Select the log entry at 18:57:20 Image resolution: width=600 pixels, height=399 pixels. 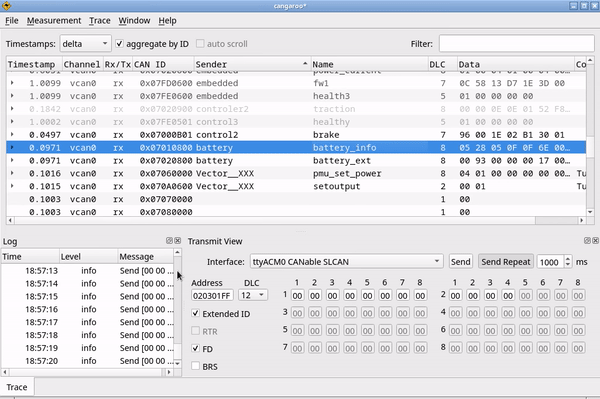(88, 361)
